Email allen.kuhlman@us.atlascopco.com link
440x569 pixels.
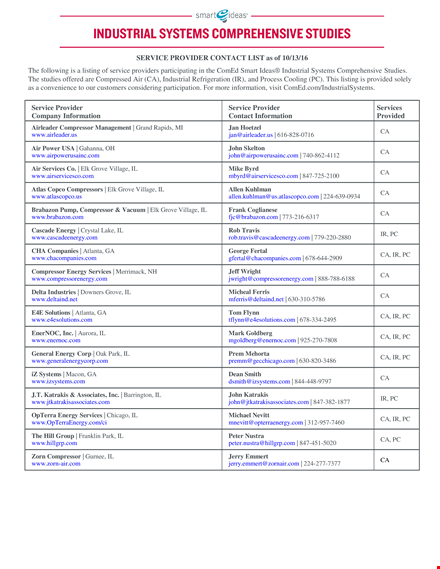click(274, 196)
